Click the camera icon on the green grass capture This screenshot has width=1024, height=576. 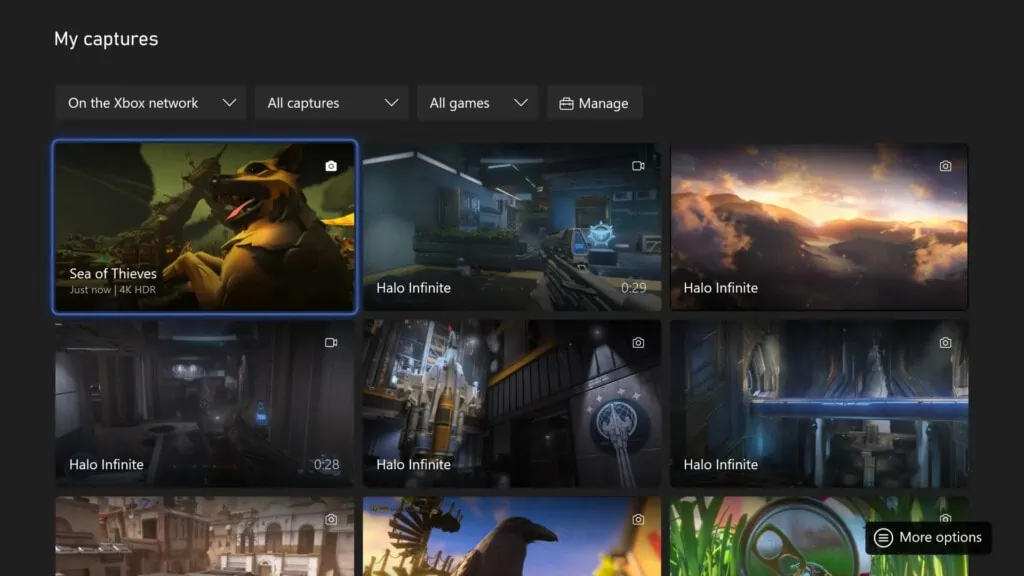(x=946, y=518)
